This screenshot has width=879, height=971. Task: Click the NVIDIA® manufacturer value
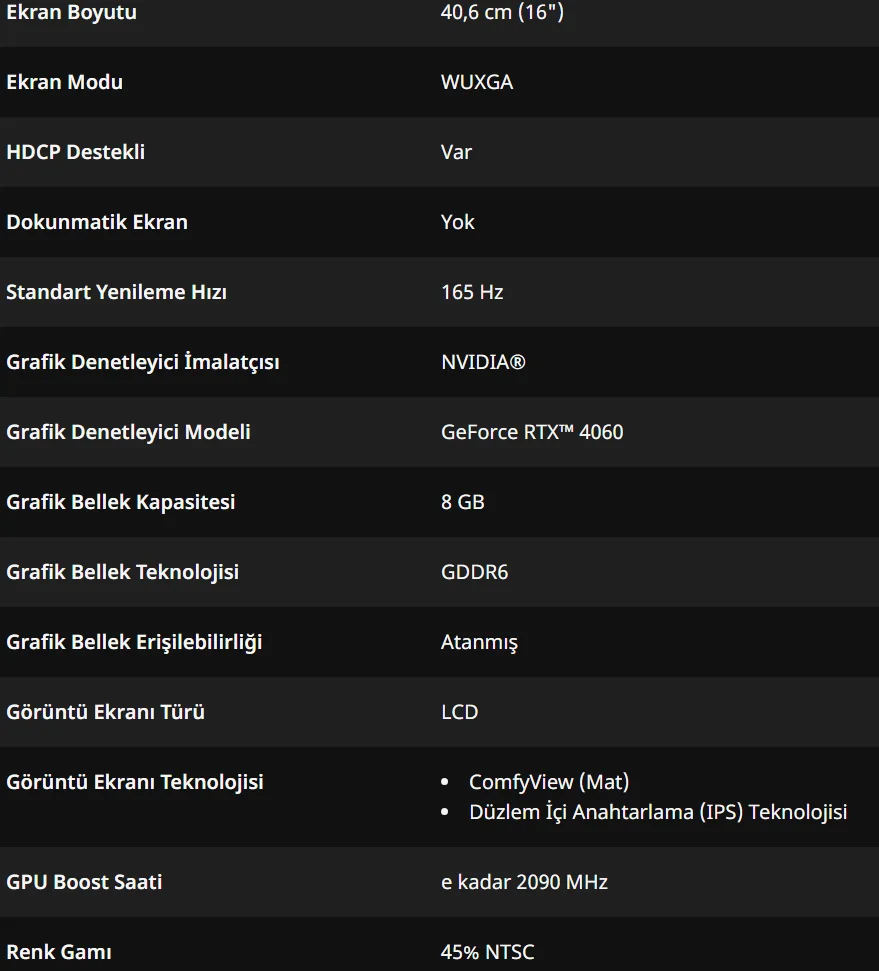click(483, 362)
